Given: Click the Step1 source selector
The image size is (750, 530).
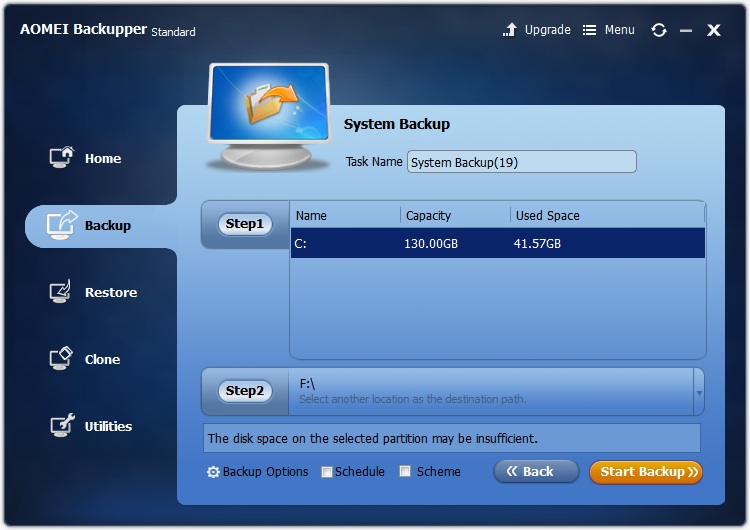Looking at the screenshot, I should tap(245, 224).
